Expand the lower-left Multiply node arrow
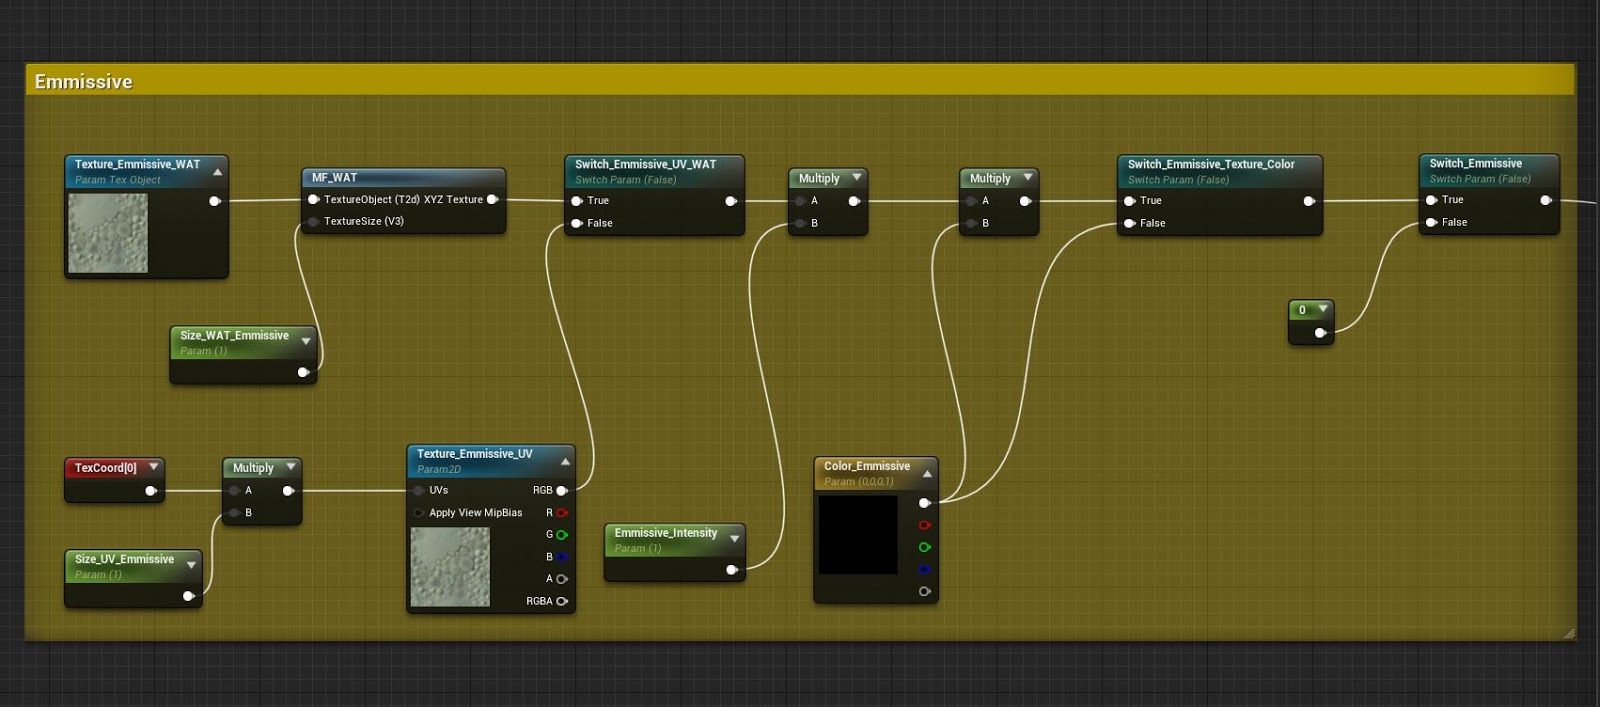Viewport: 1600px width, 707px height. pos(291,466)
